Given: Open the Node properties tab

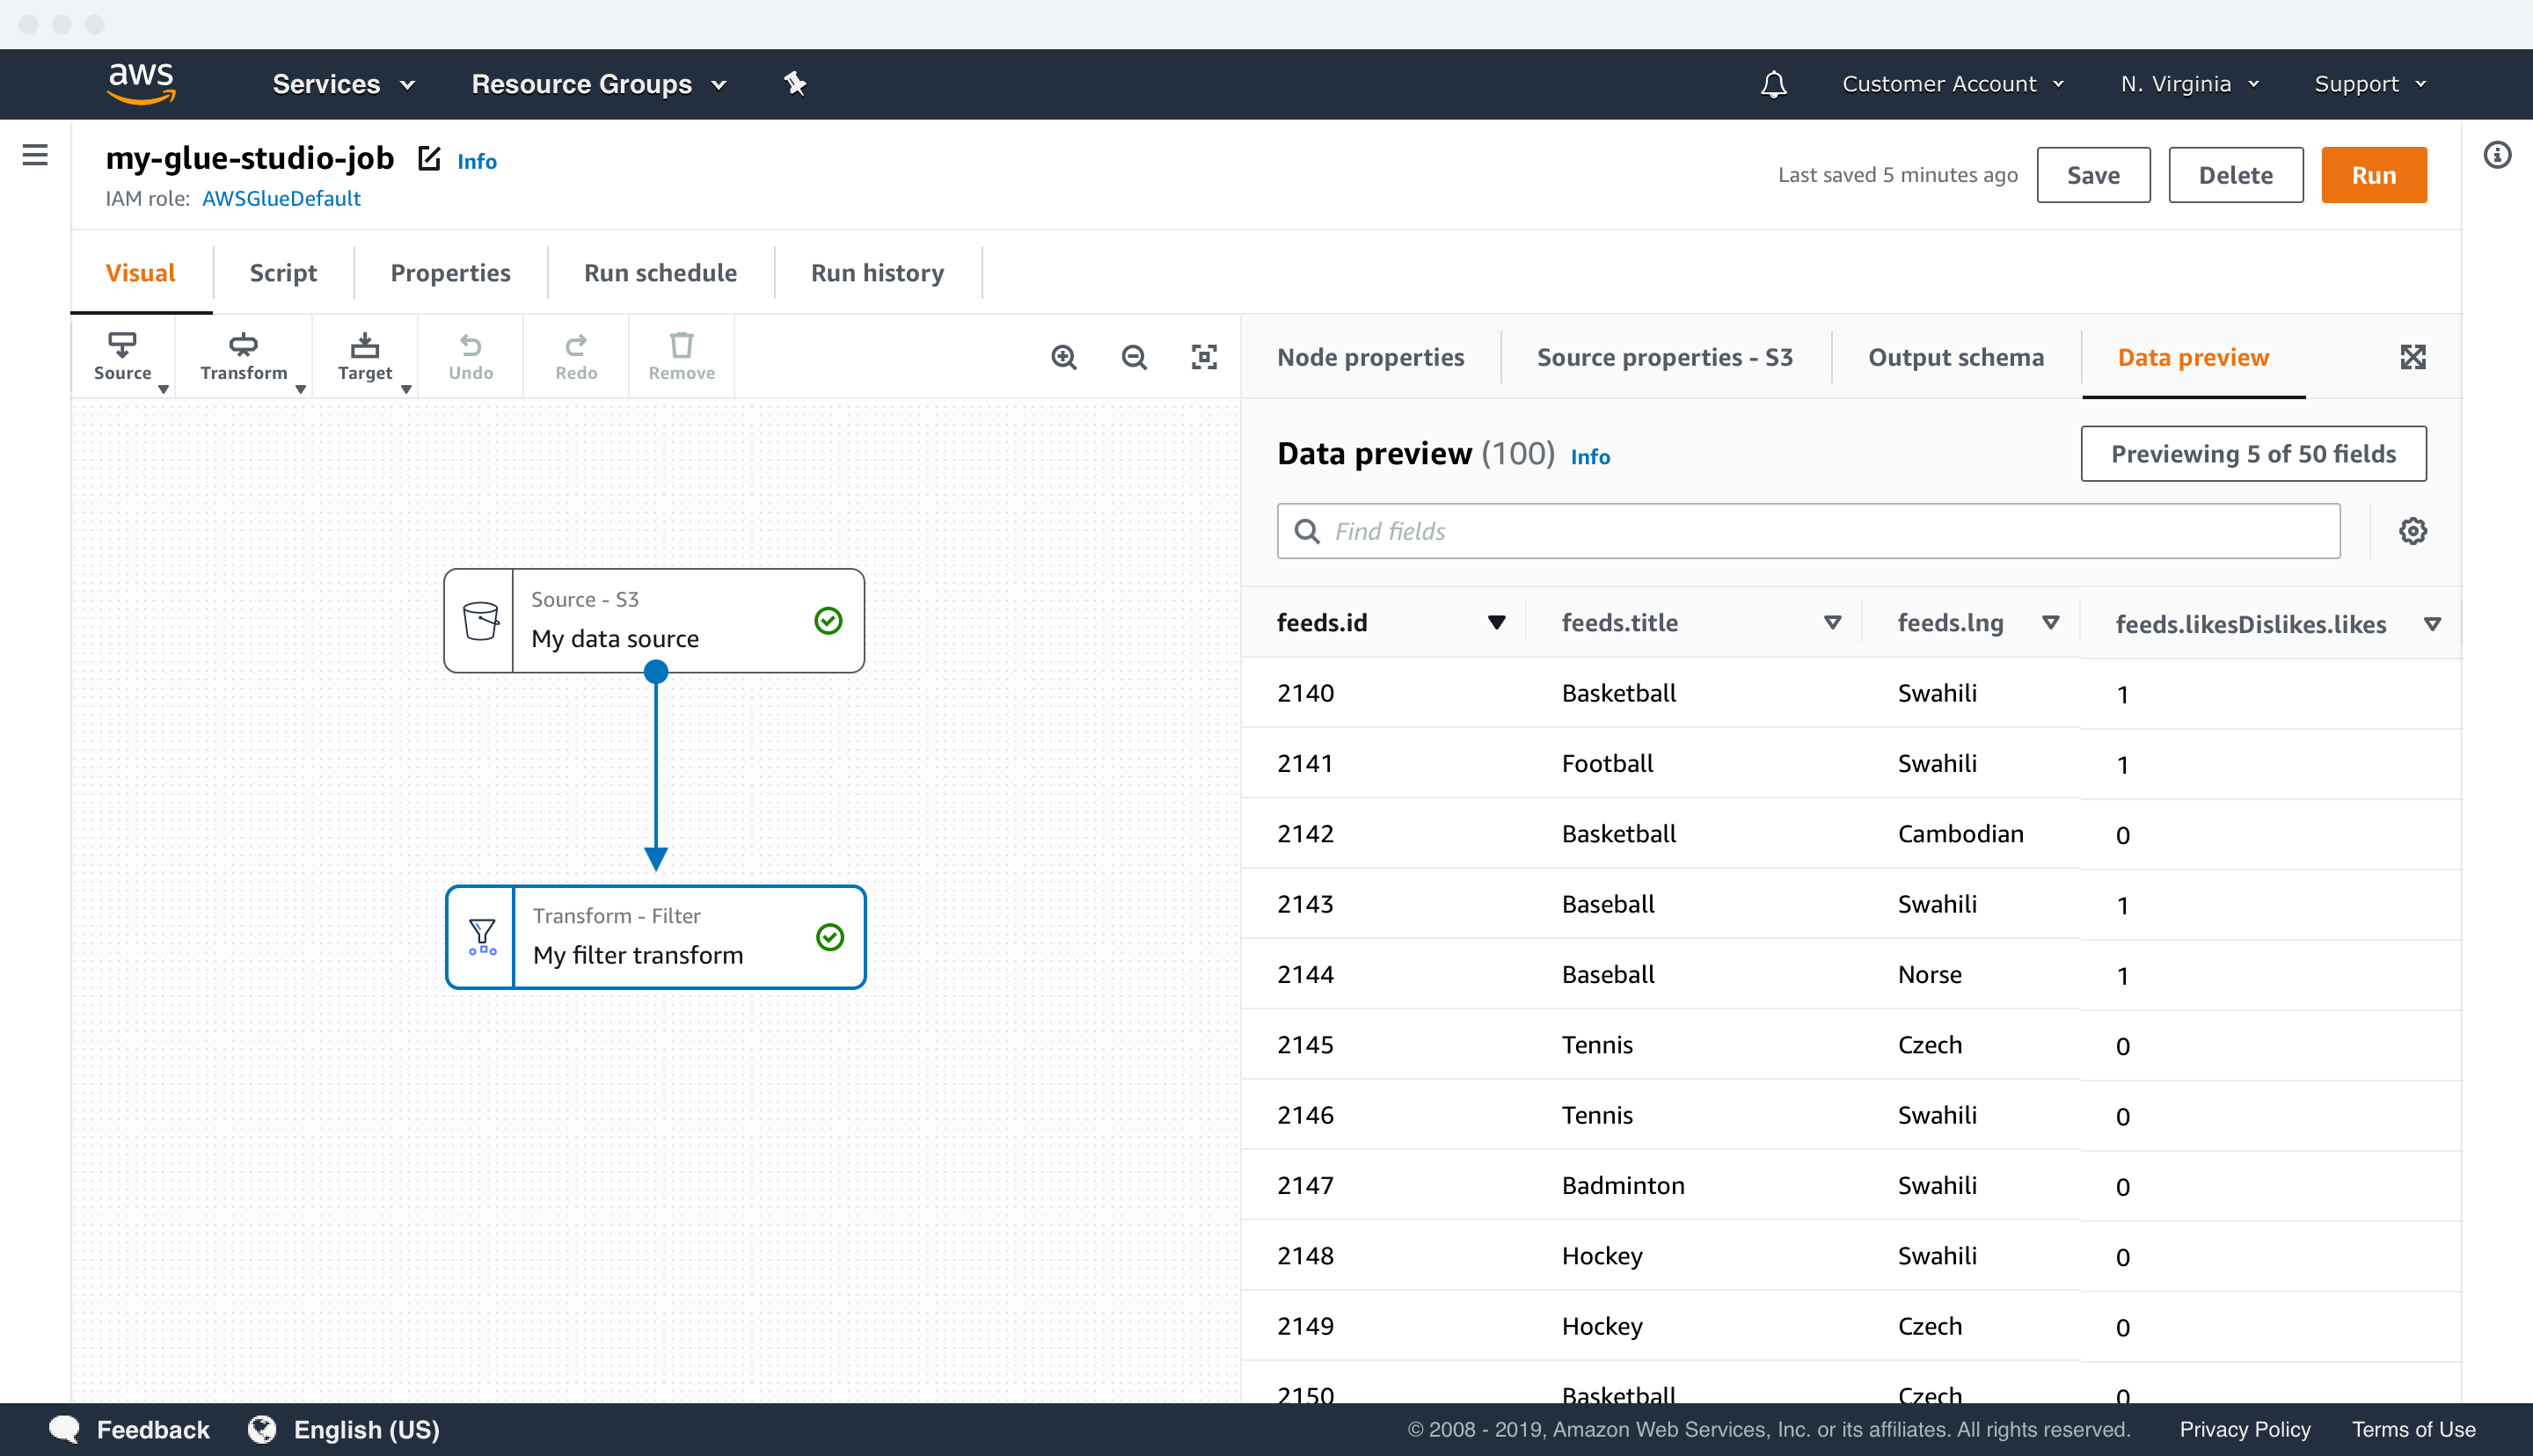Looking at the screenshot, I should coord(1370,357).
